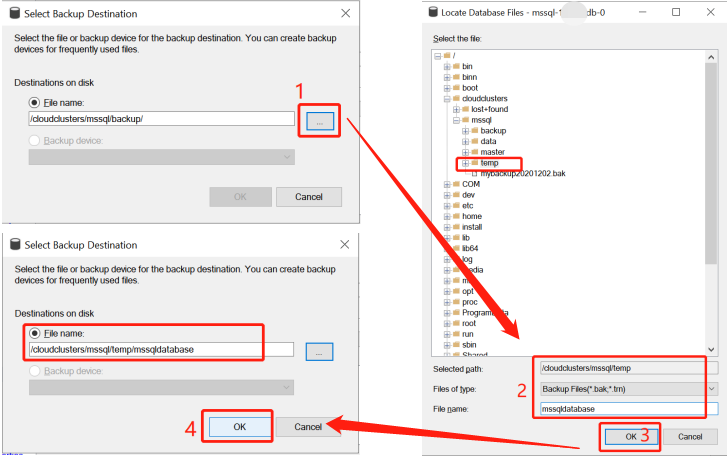Collapse the cloudclusters tree node
This screenshot has height=457, width=727.
(x=446, y=99)
